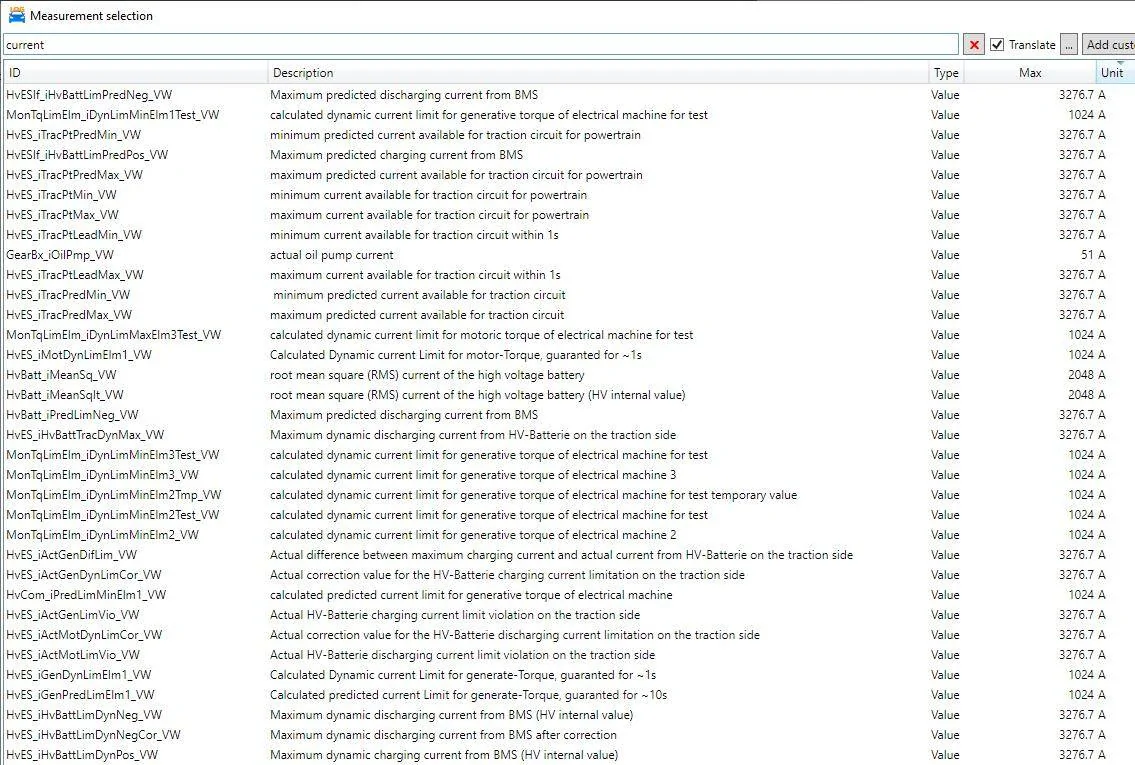Select row HvES_iTracPredMax_VW
The height and width of the screenshot is (765, 1135).
point(568,315)
